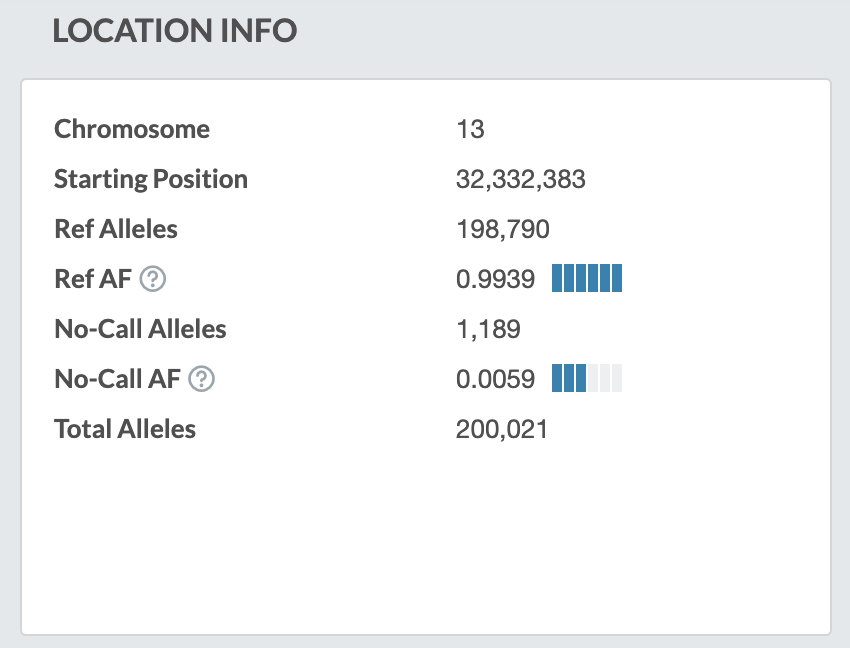Screen dimensions: 850x648
Task: Select the Ref Alleles label
Action: [116, 229]
